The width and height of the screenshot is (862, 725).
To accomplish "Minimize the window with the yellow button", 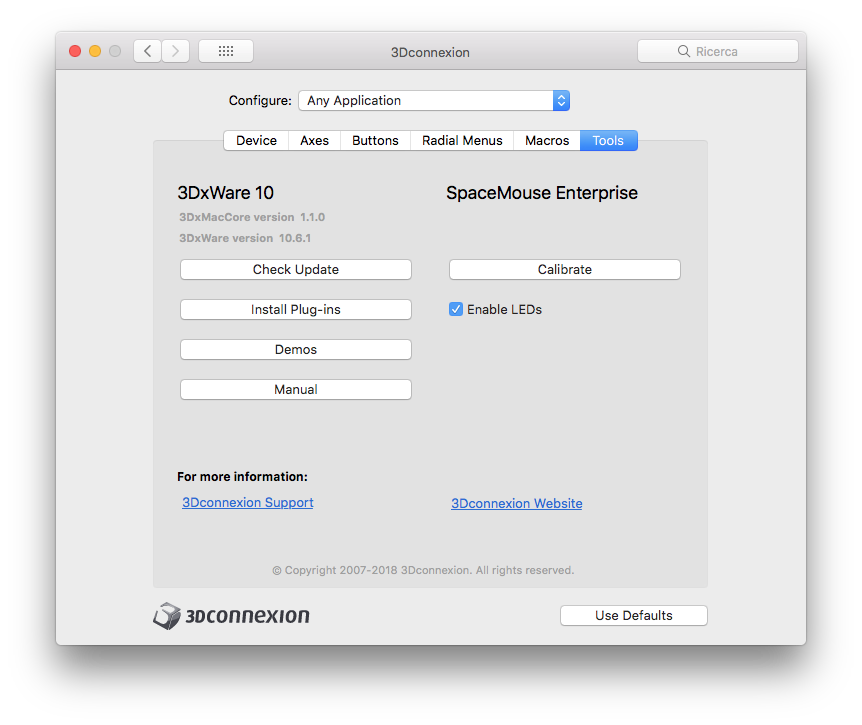I will [x=95, y=51].
